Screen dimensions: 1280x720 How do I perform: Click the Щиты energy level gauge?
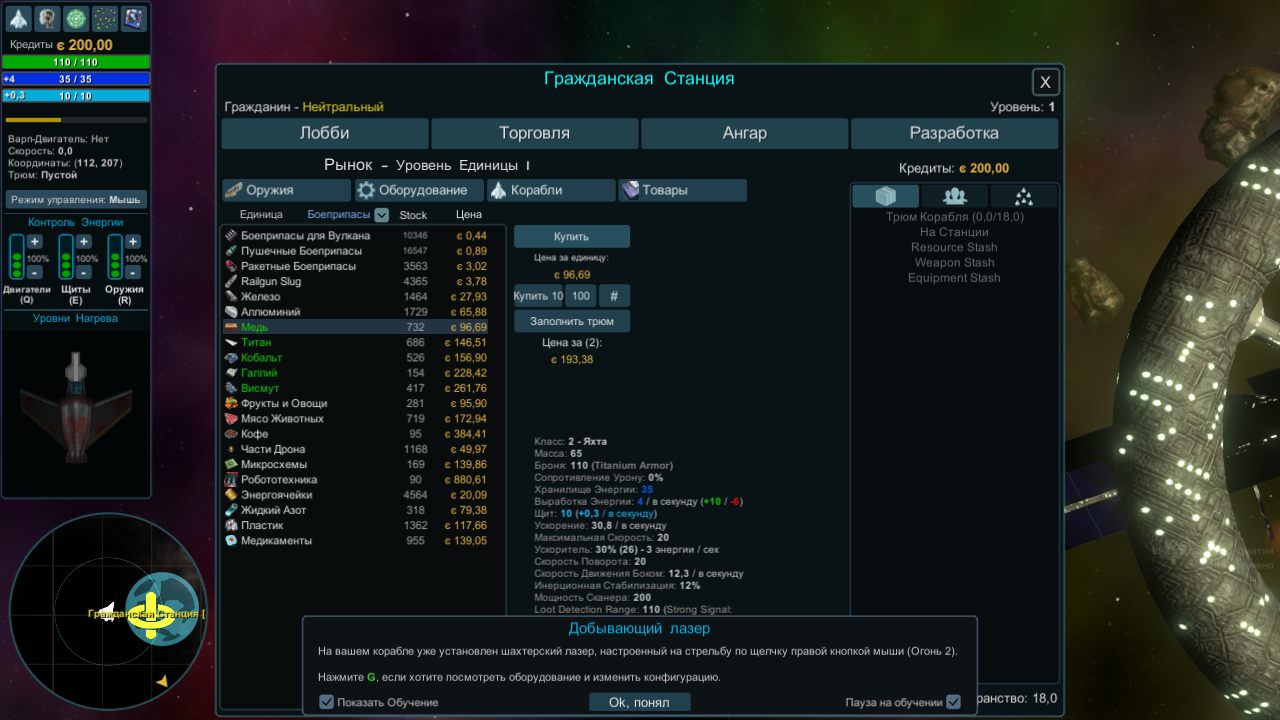tap(66, 257)
